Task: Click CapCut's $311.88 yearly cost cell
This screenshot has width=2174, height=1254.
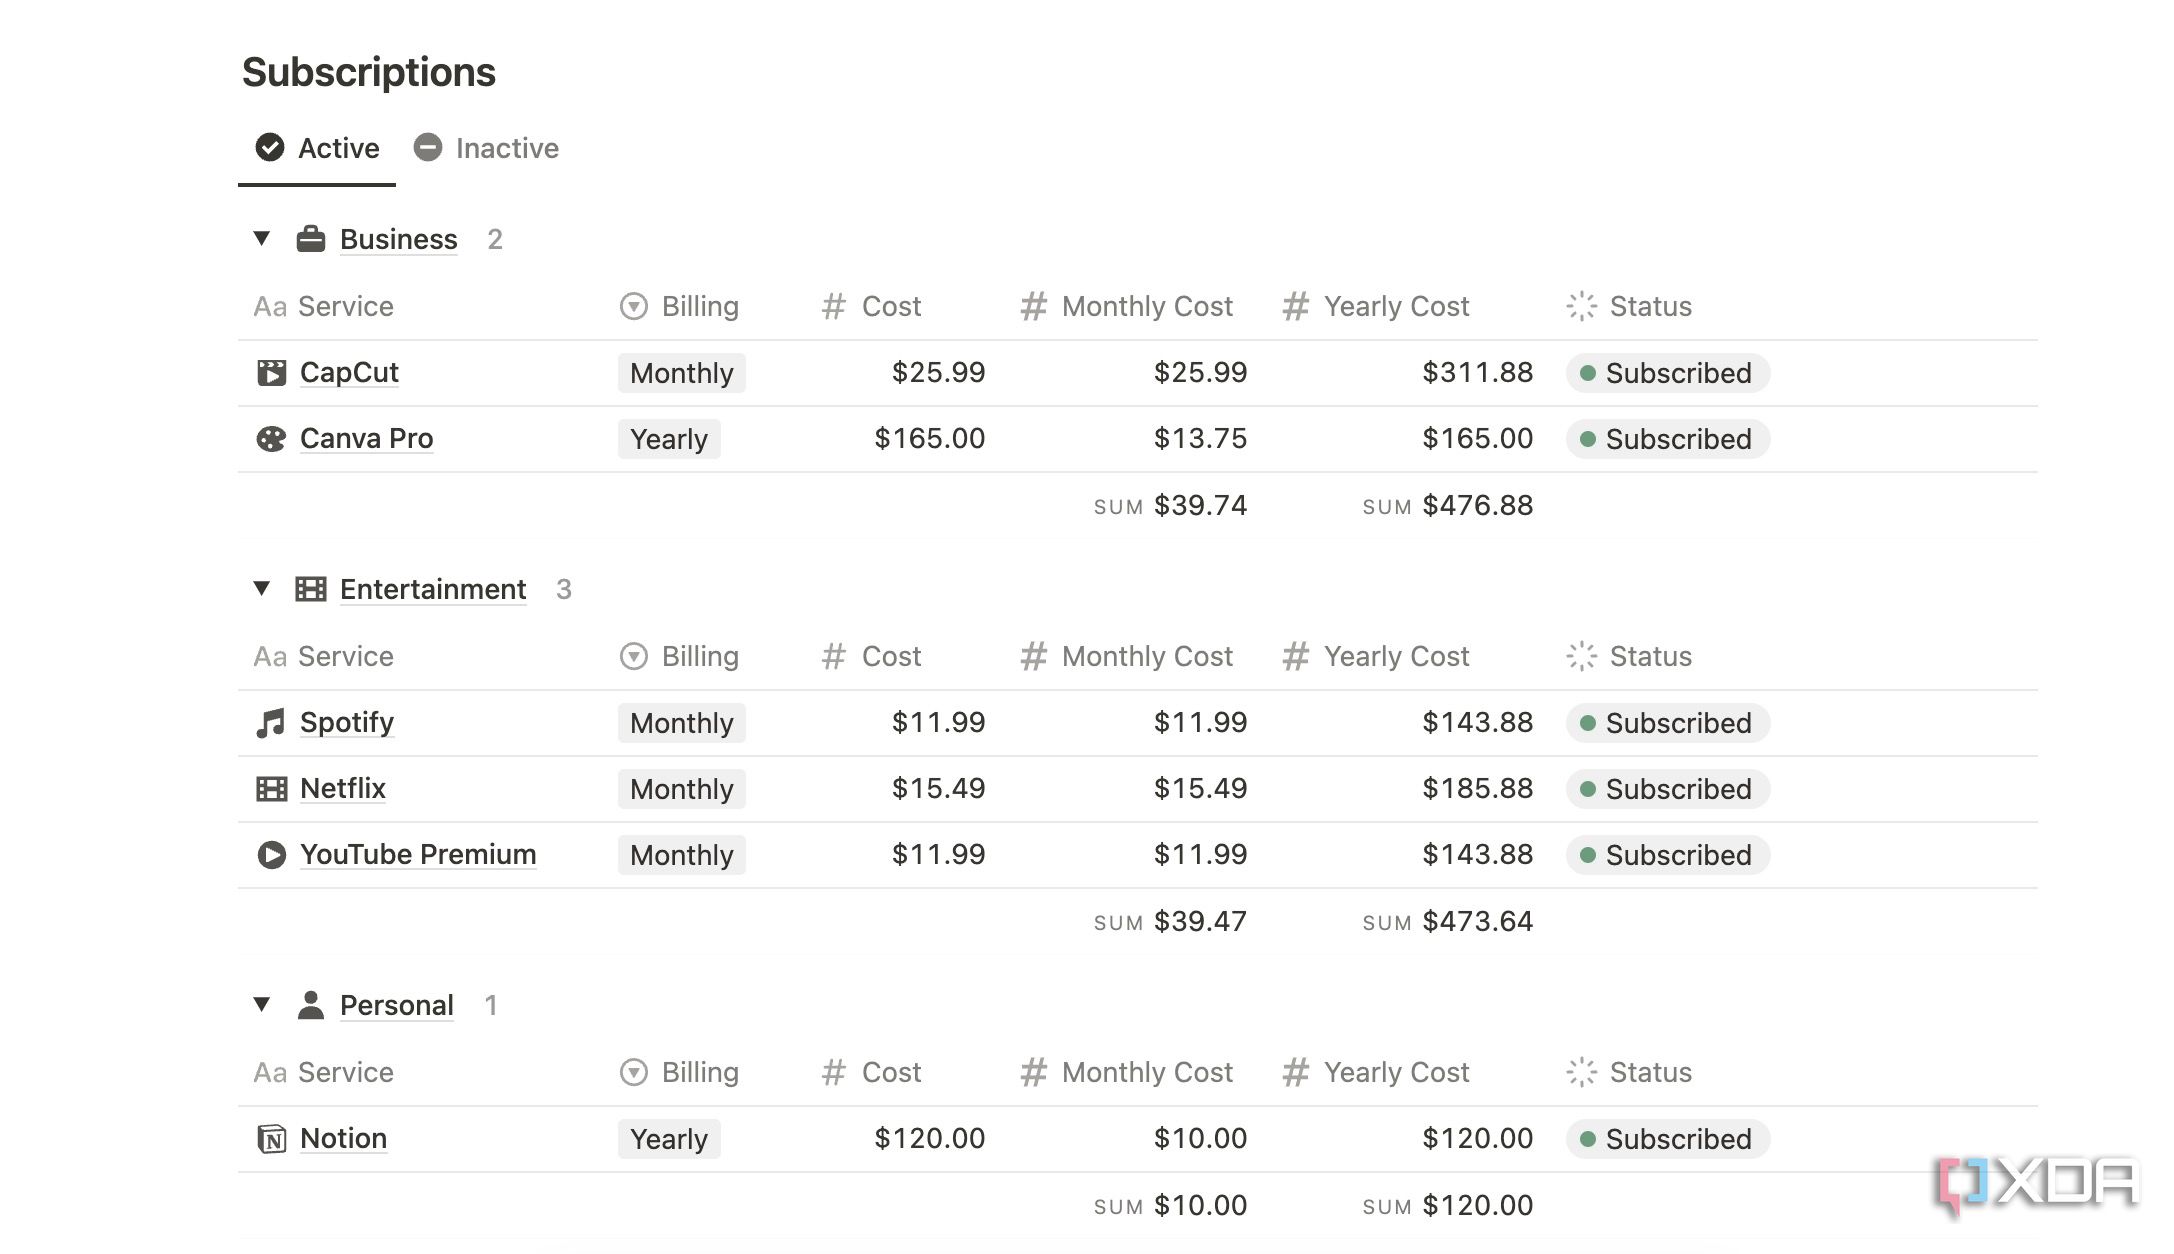Action: coord(1477,373)
